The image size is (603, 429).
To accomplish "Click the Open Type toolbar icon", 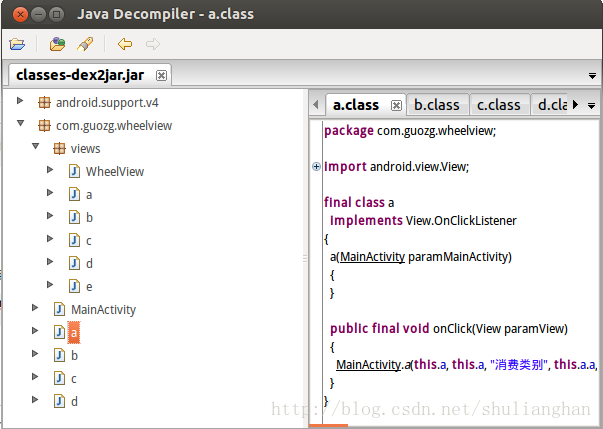I will 57,44.
